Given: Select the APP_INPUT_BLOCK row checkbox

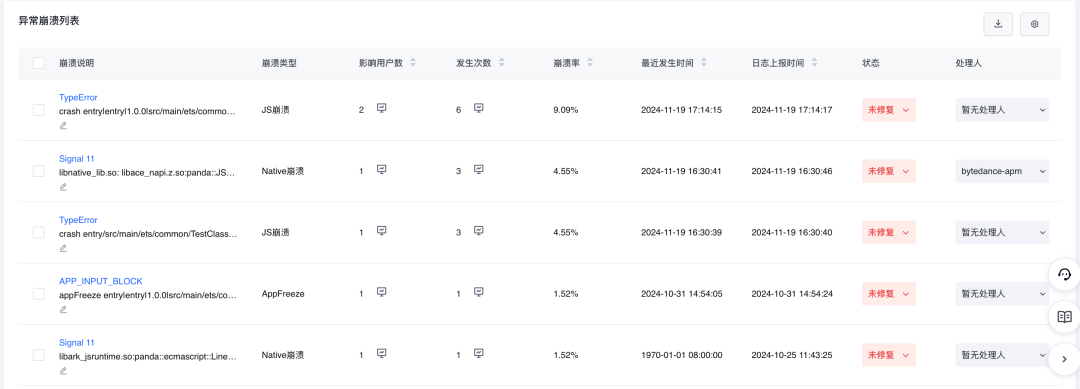Looking at the screenshot, I should (39, 294).
